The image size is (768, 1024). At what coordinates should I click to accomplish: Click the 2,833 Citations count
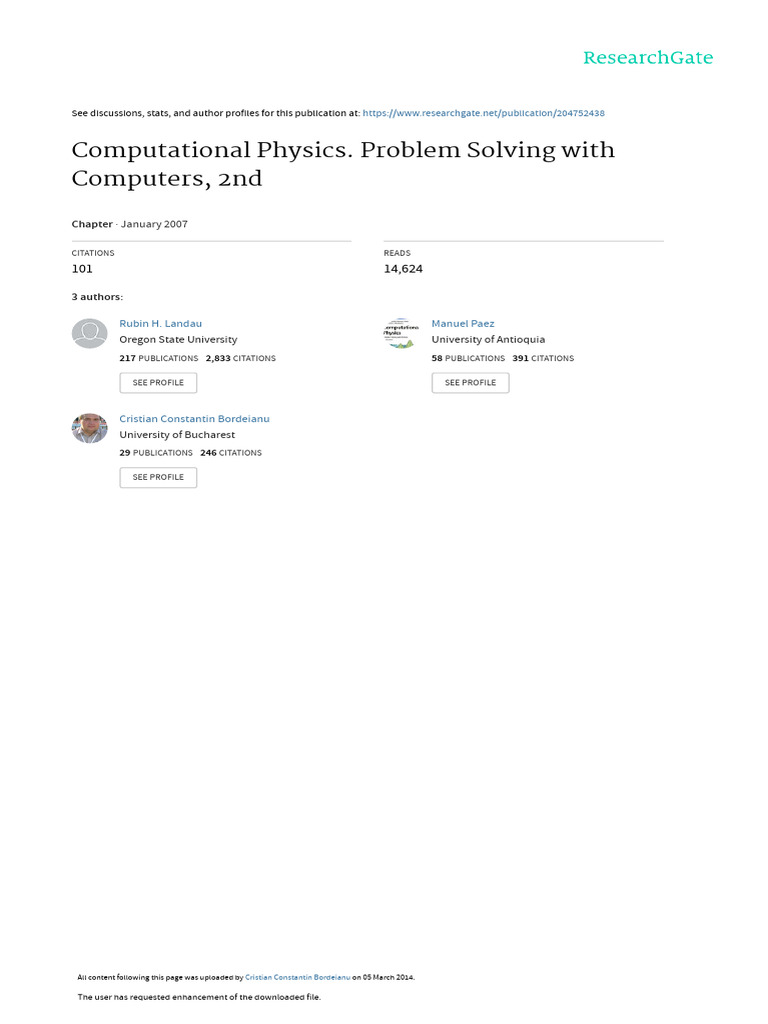pos(240,358)
